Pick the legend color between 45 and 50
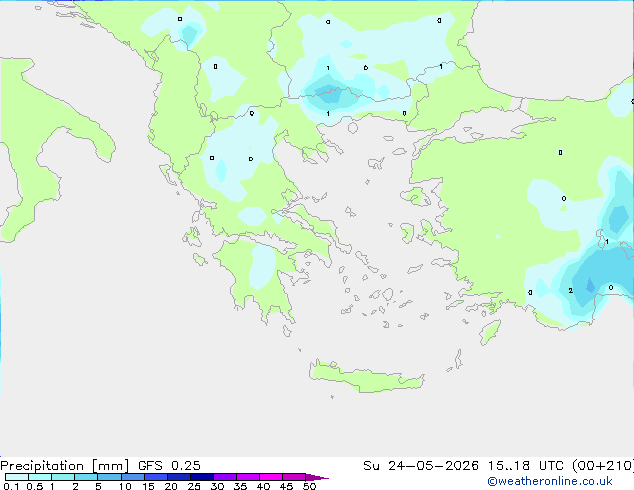This screenshot has width=634, height=490. pos(294,477)
